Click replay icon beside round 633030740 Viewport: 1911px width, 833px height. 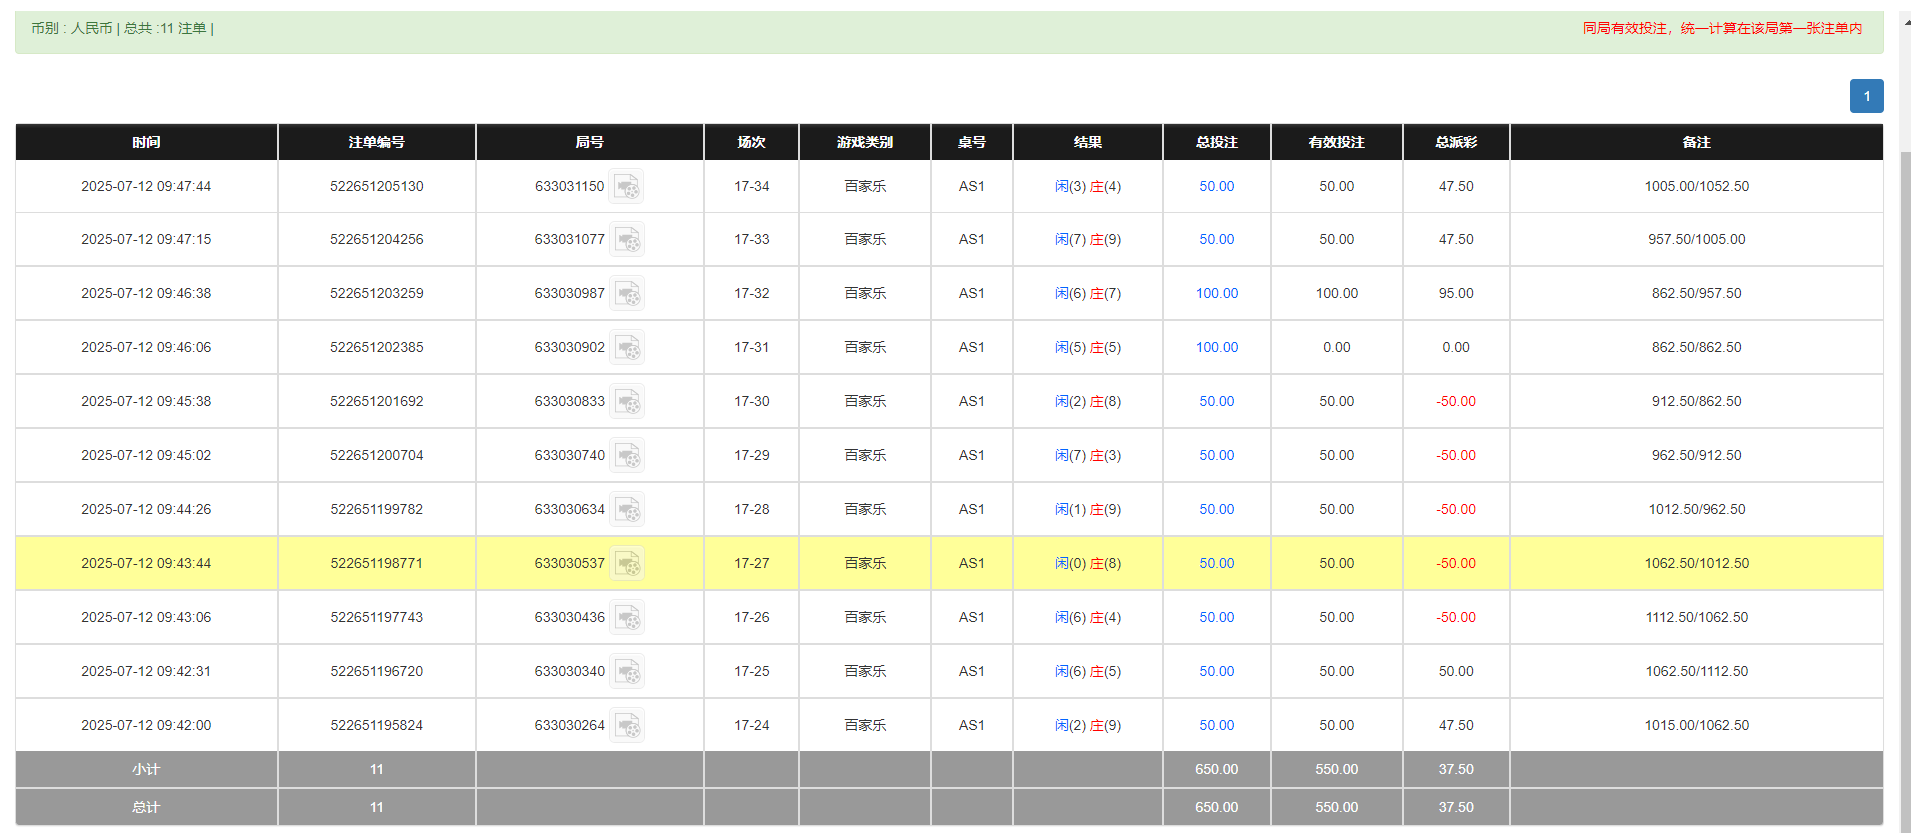627,456
